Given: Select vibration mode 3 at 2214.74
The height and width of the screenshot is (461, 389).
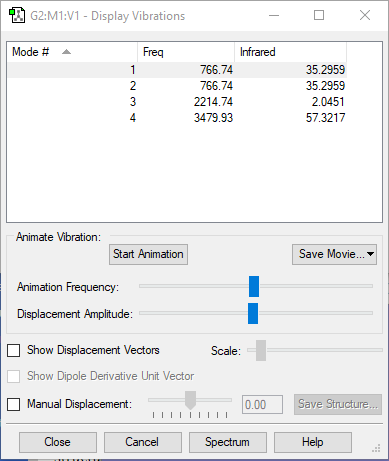Looking at the screenshot, I should (x=177, y=102).
